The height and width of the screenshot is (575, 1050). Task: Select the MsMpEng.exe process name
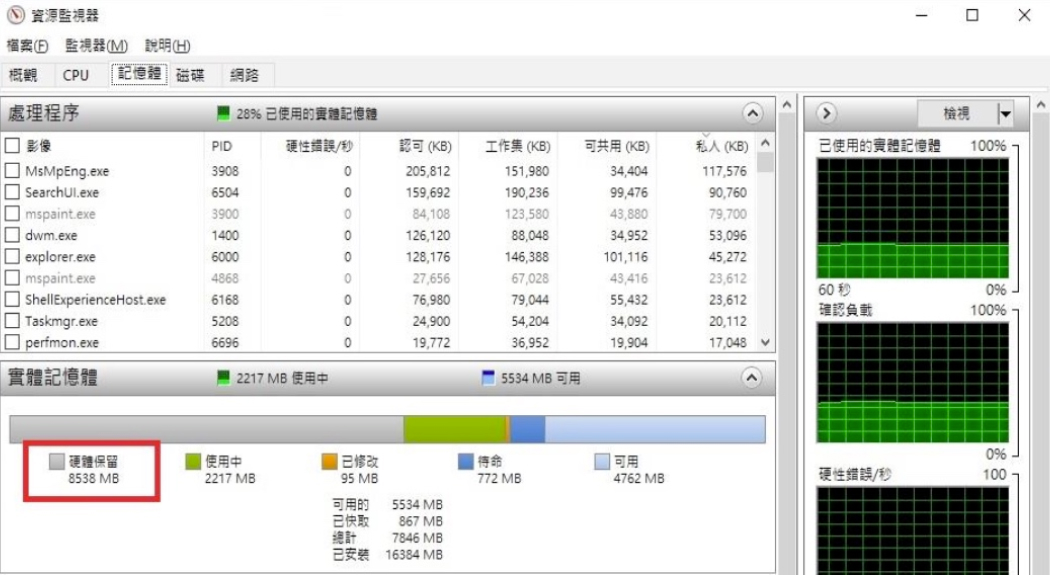pos(67,171)
